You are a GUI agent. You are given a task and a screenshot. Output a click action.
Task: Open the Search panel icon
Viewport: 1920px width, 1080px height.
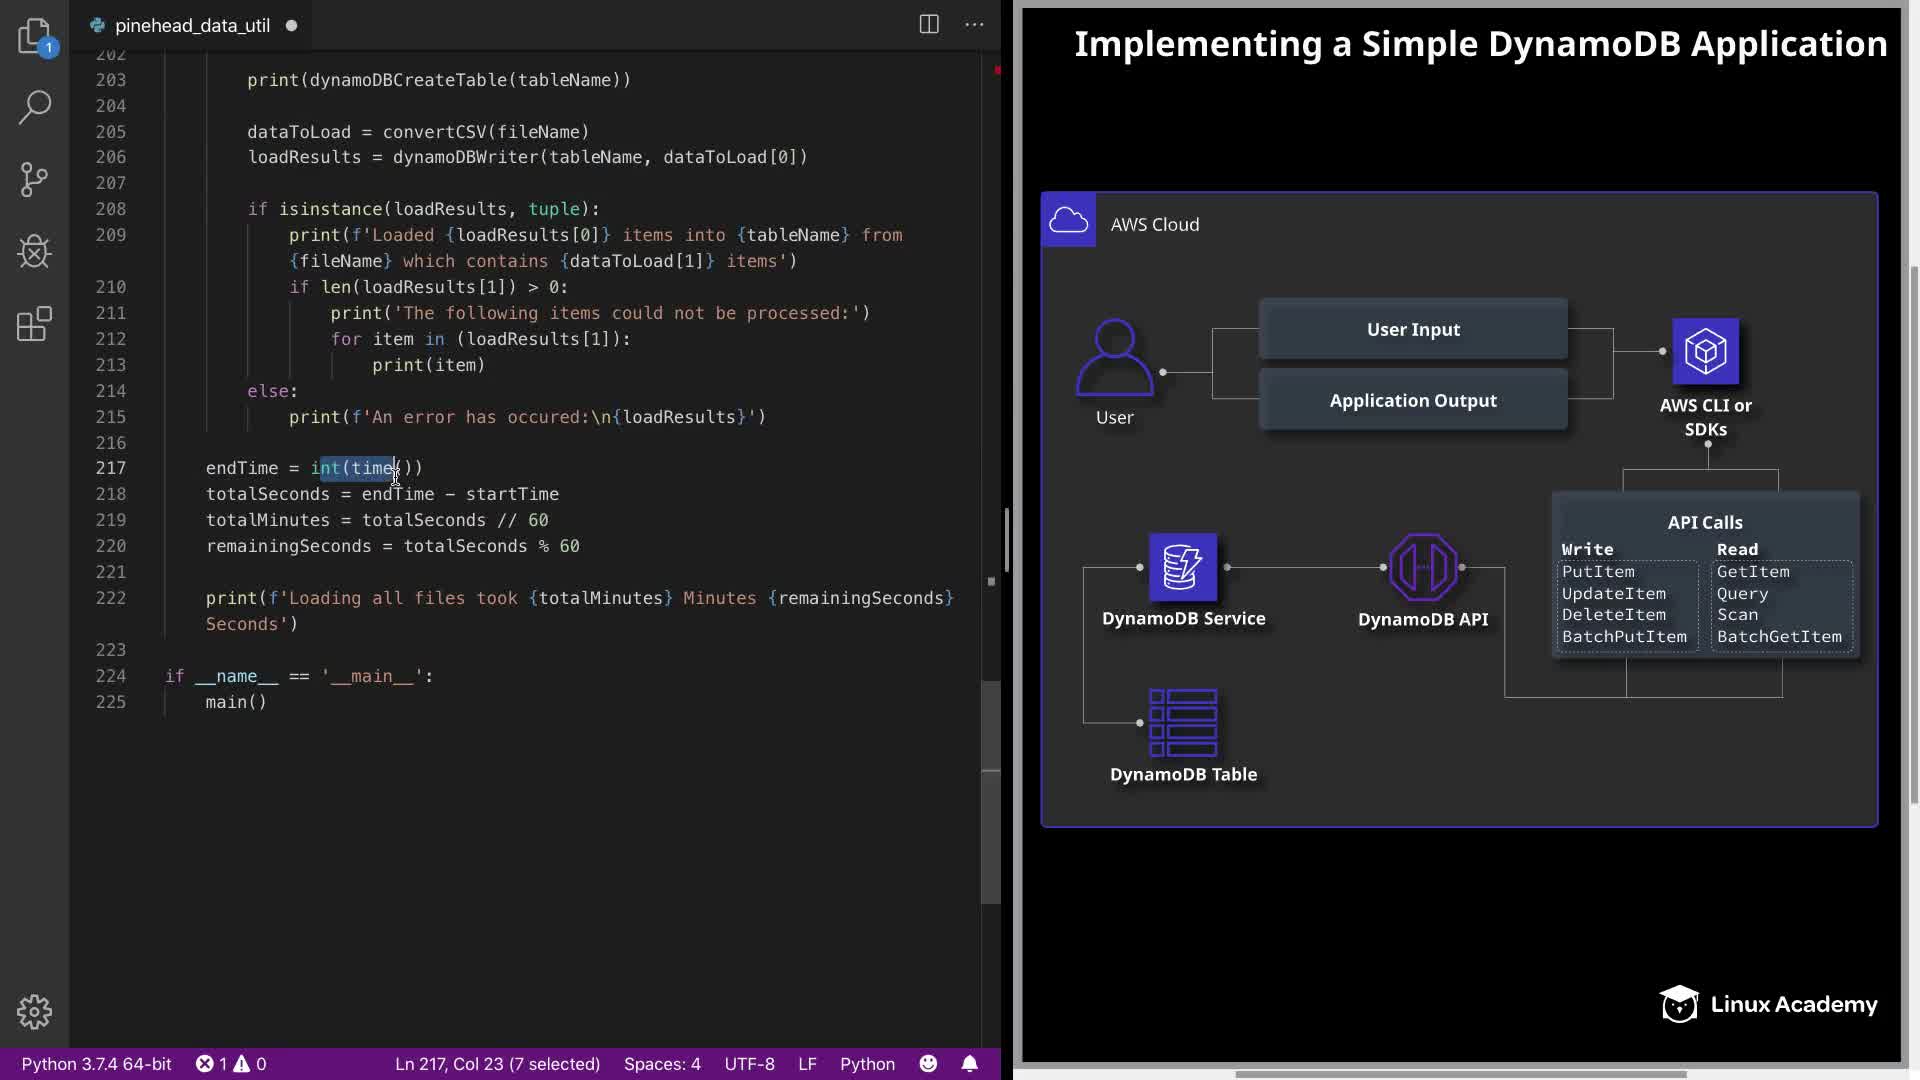click(x=35, y=107)
